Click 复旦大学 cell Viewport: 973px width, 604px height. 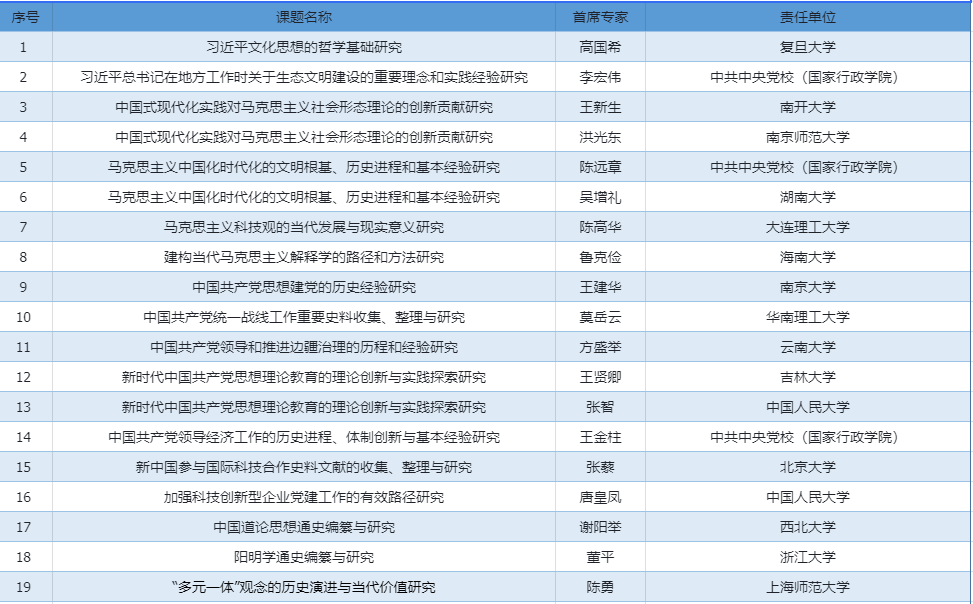click(x=807, y=47)
